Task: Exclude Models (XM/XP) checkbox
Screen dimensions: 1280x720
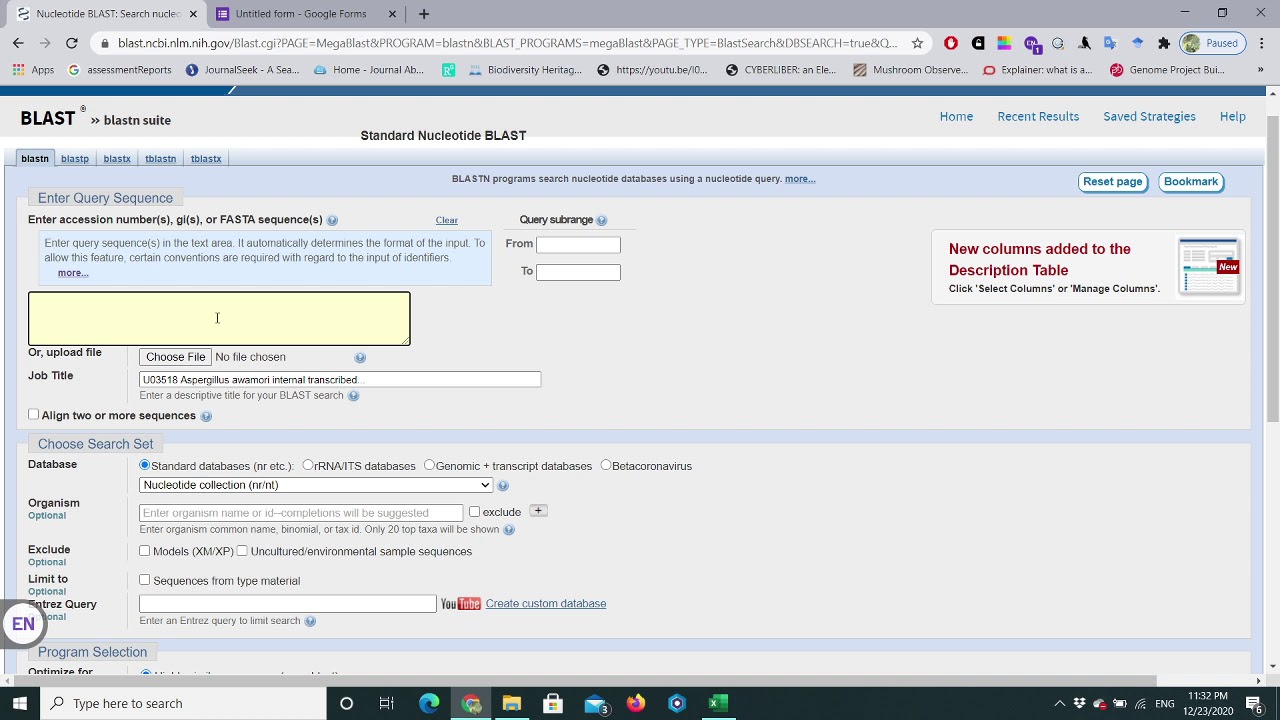Action: [145, 551]
